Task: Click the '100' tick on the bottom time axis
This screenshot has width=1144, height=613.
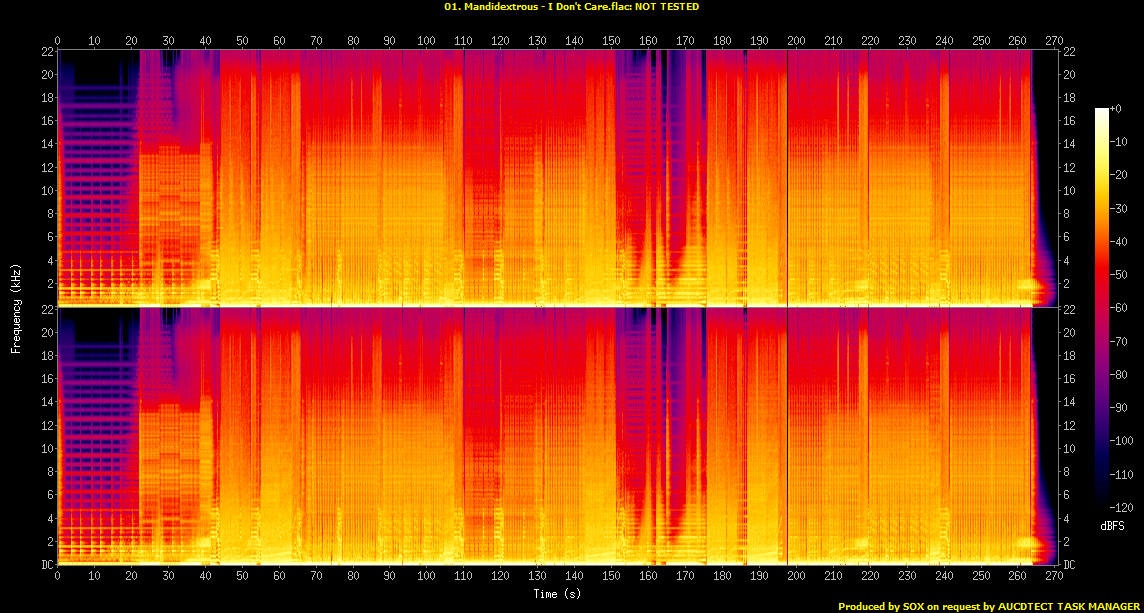Action: pos(427,577)
